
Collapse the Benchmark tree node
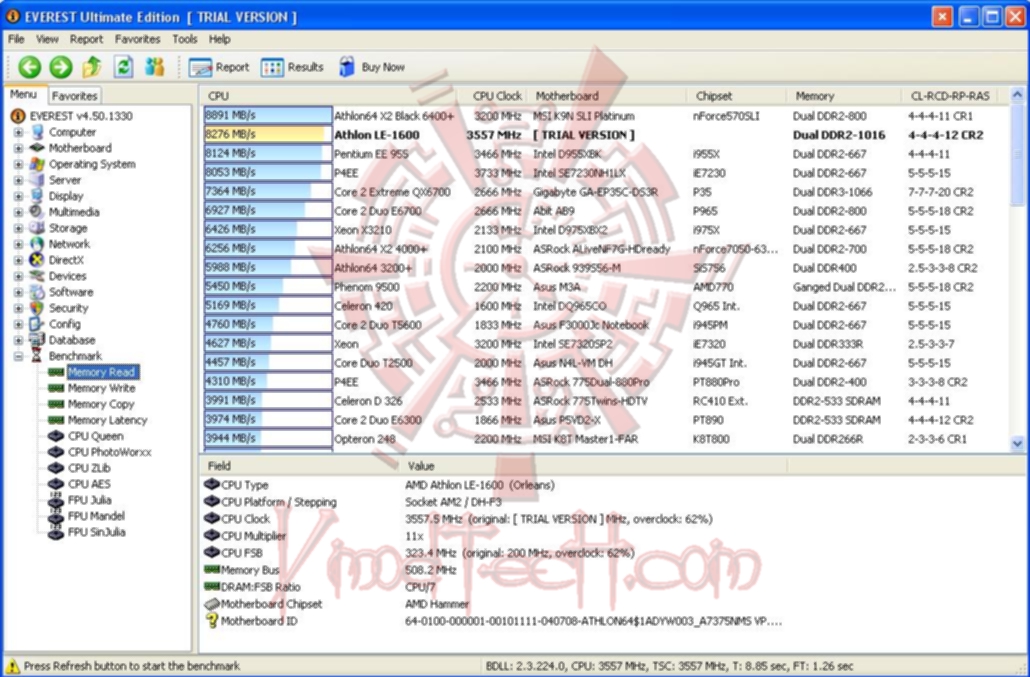[18, 356]
